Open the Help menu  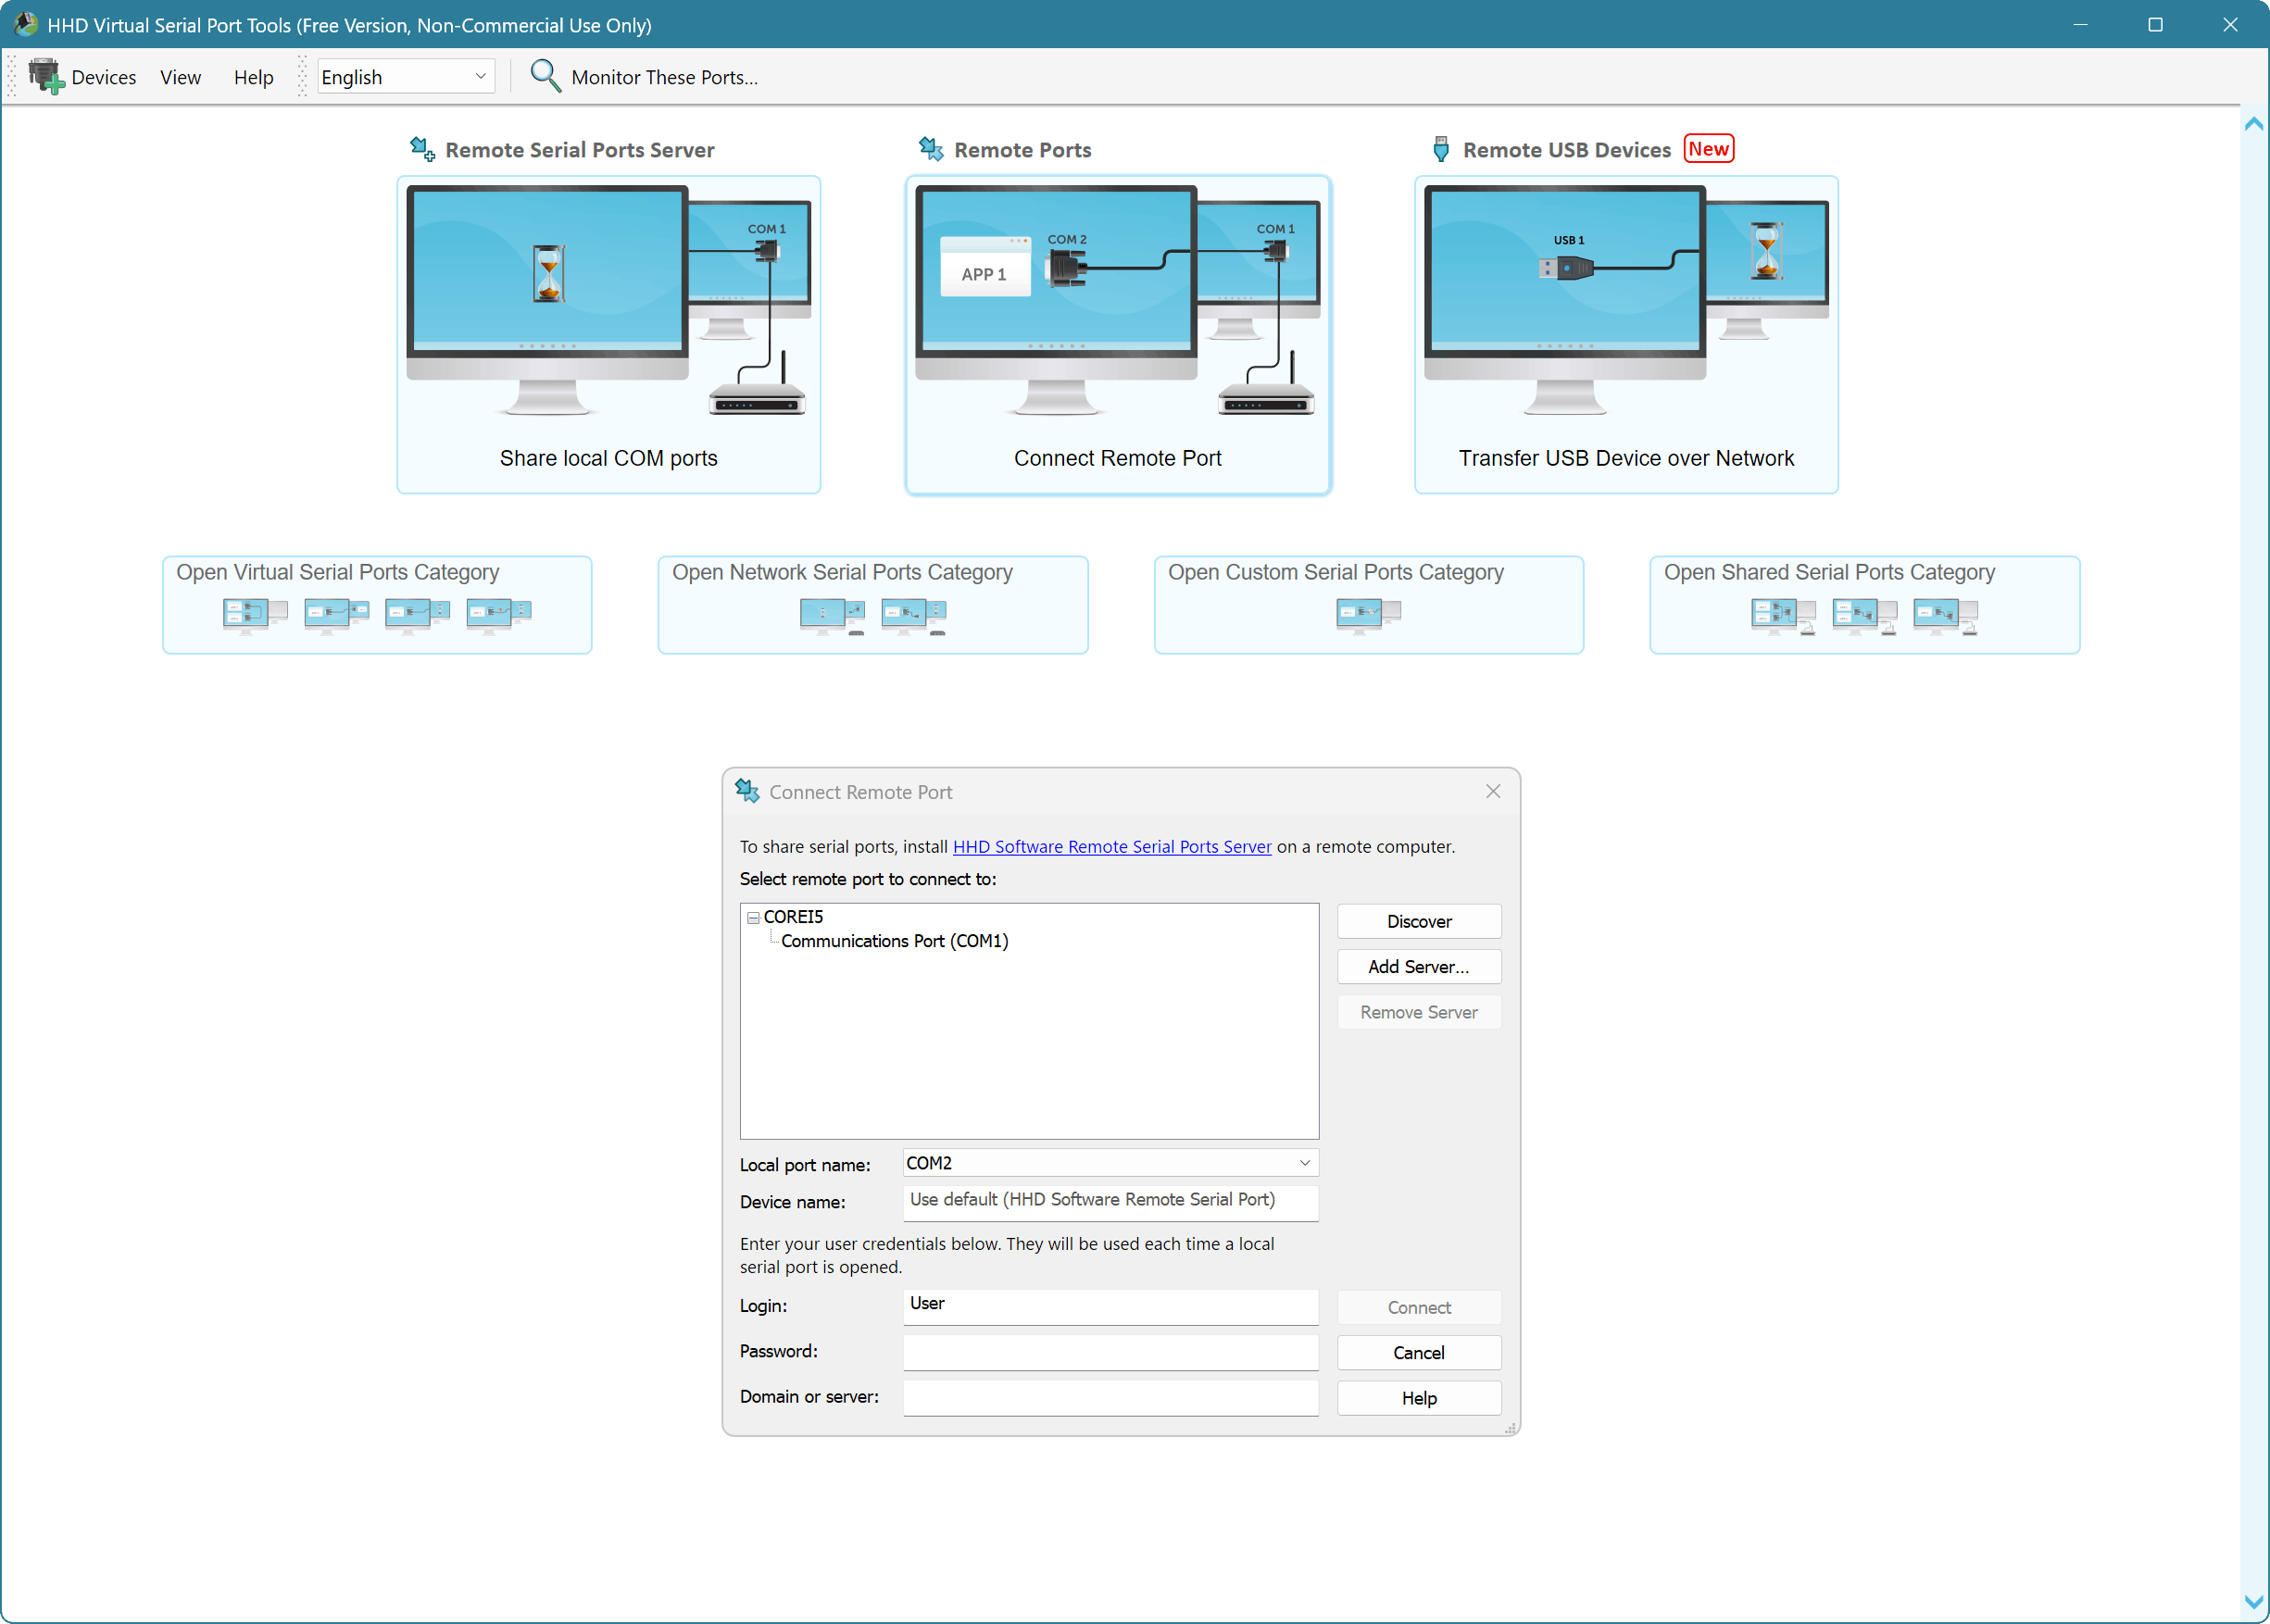(253, 77)
